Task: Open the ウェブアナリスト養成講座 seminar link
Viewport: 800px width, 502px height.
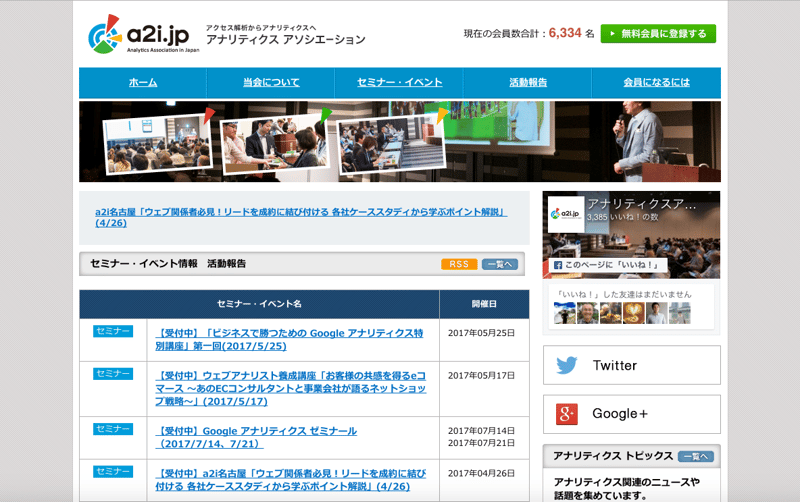Action: pos(291,389)
